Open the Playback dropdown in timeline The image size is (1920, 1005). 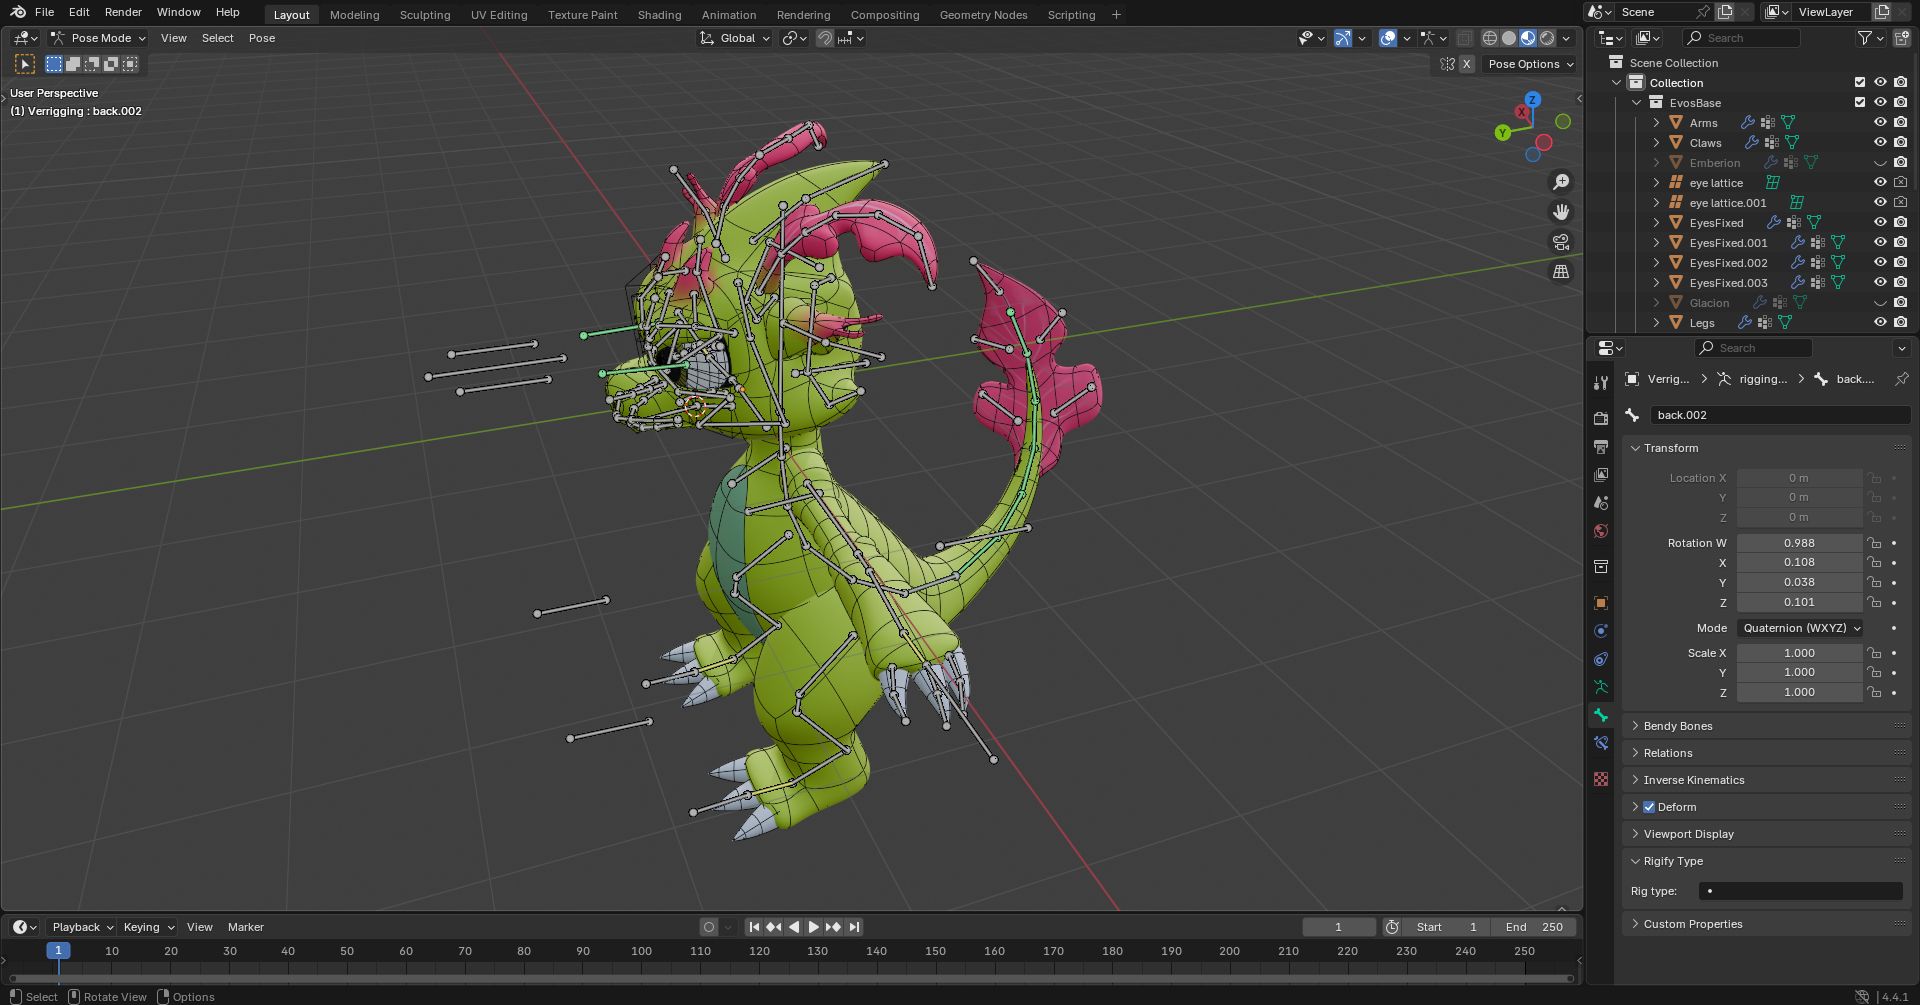tap(82, 927)
